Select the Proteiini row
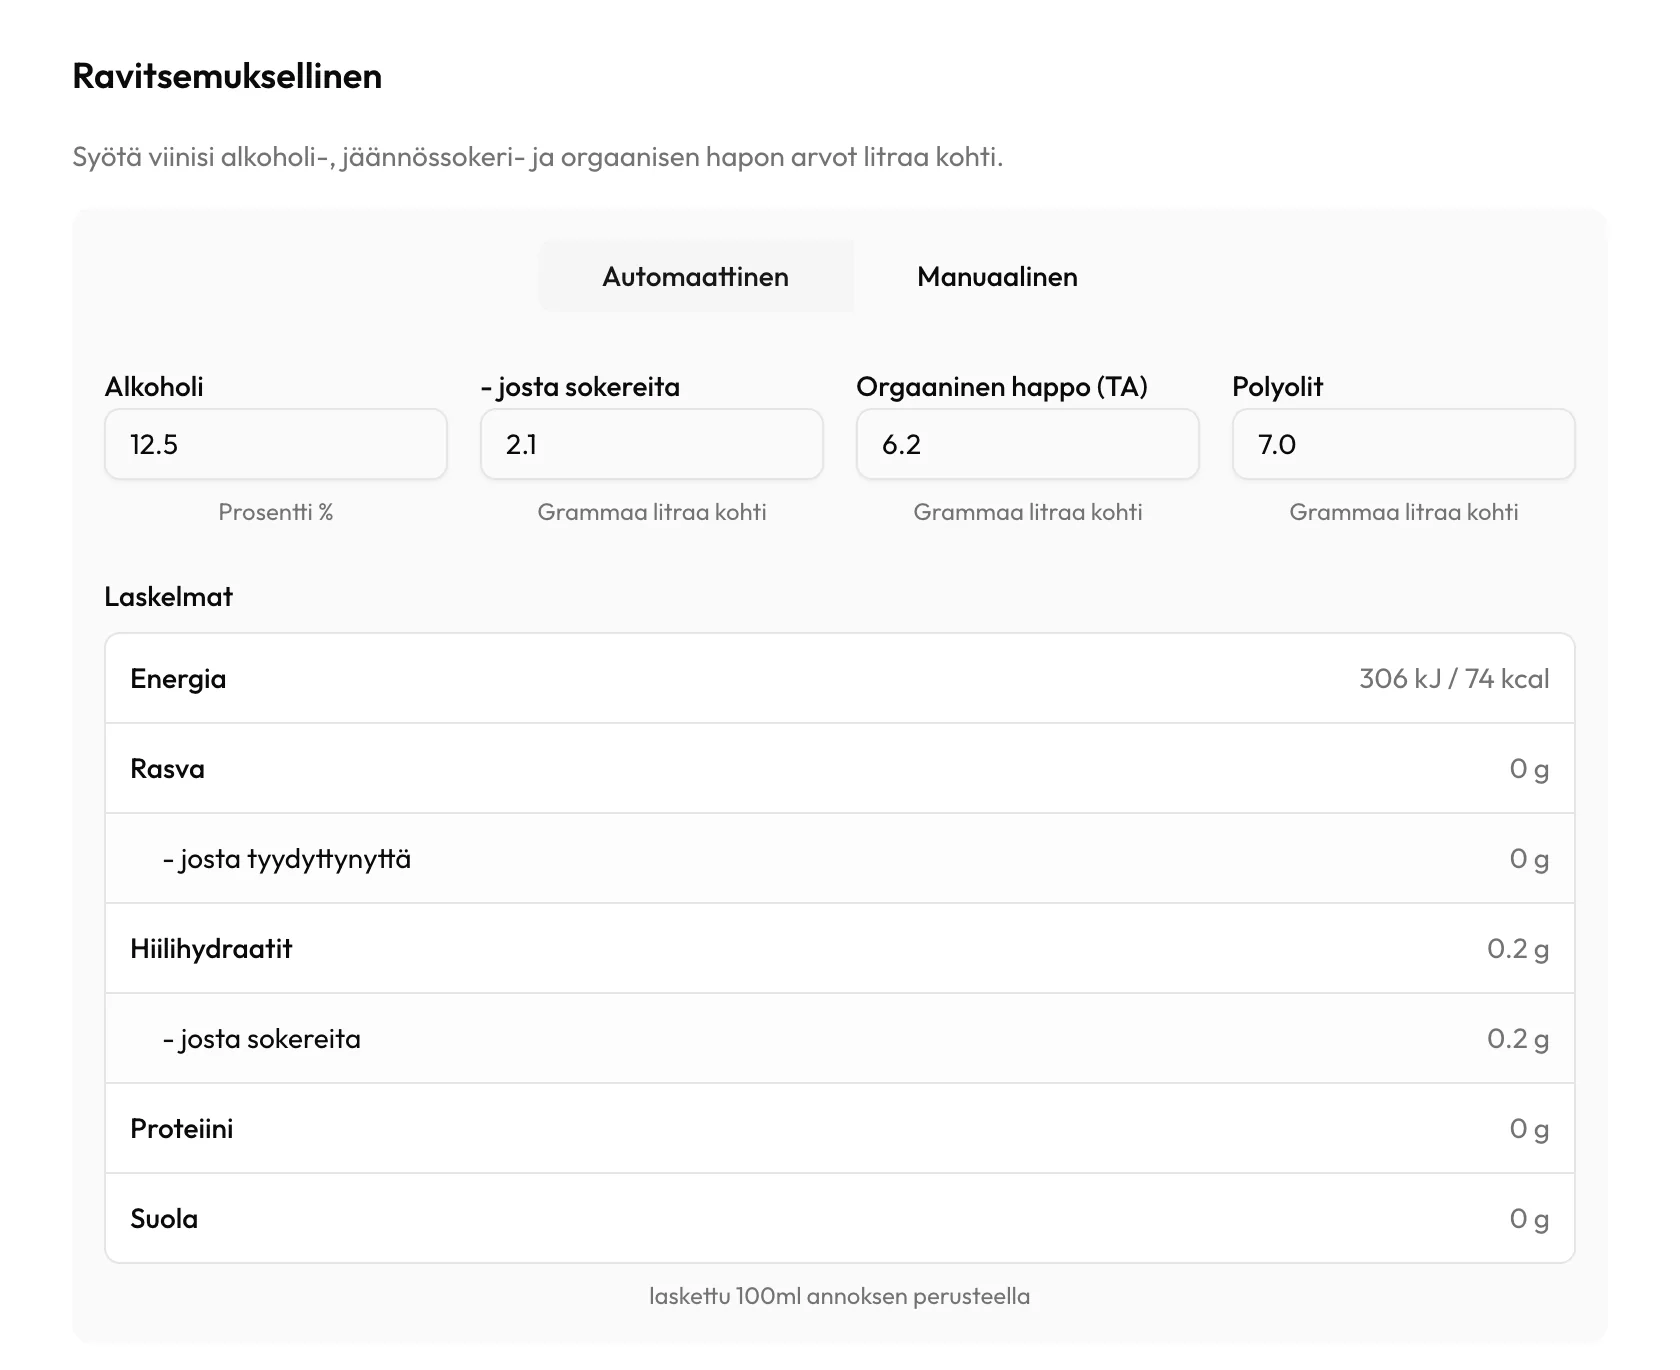 coord(840,1128)
